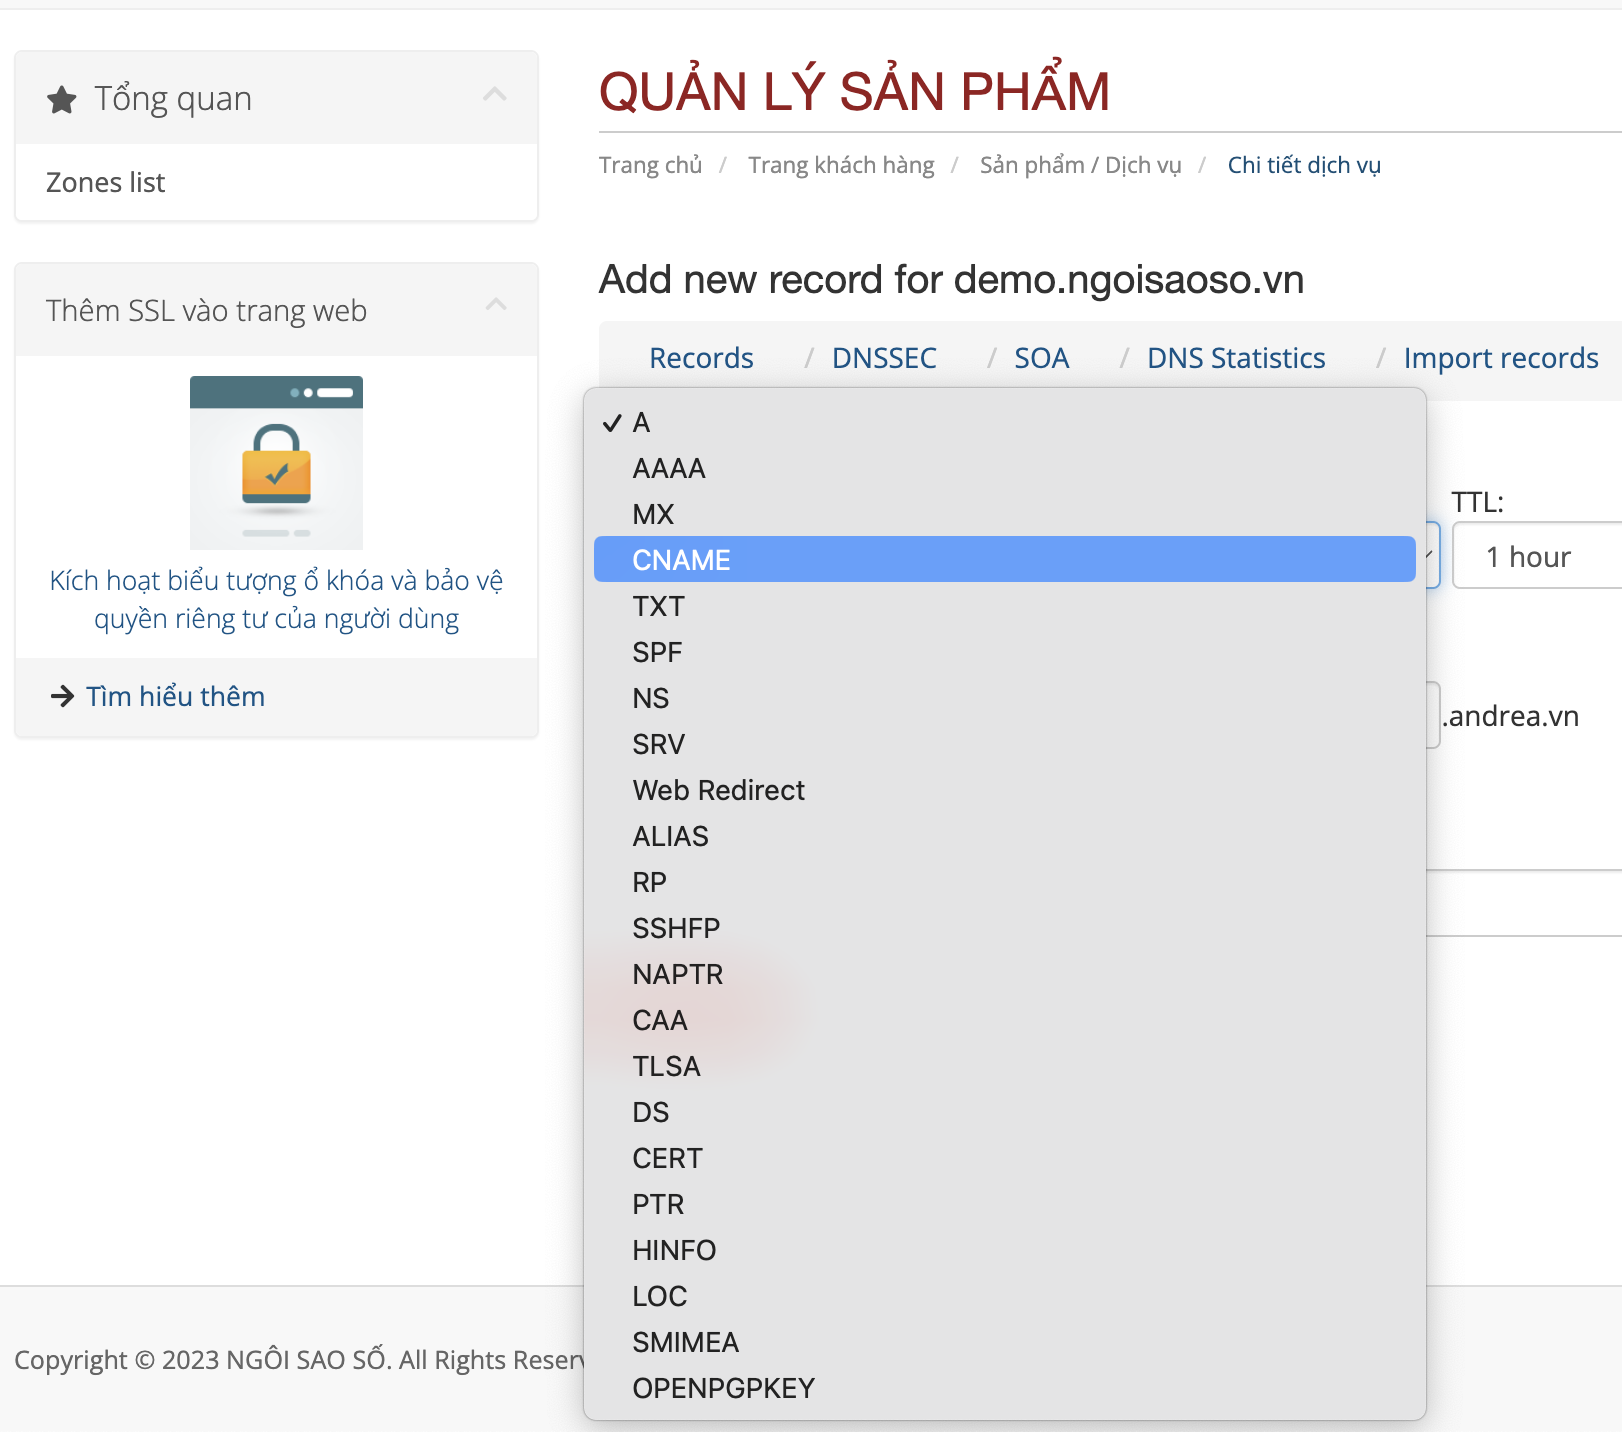Click the padlock SSL illustration
1622x1432 pixels.
[275, 462]
